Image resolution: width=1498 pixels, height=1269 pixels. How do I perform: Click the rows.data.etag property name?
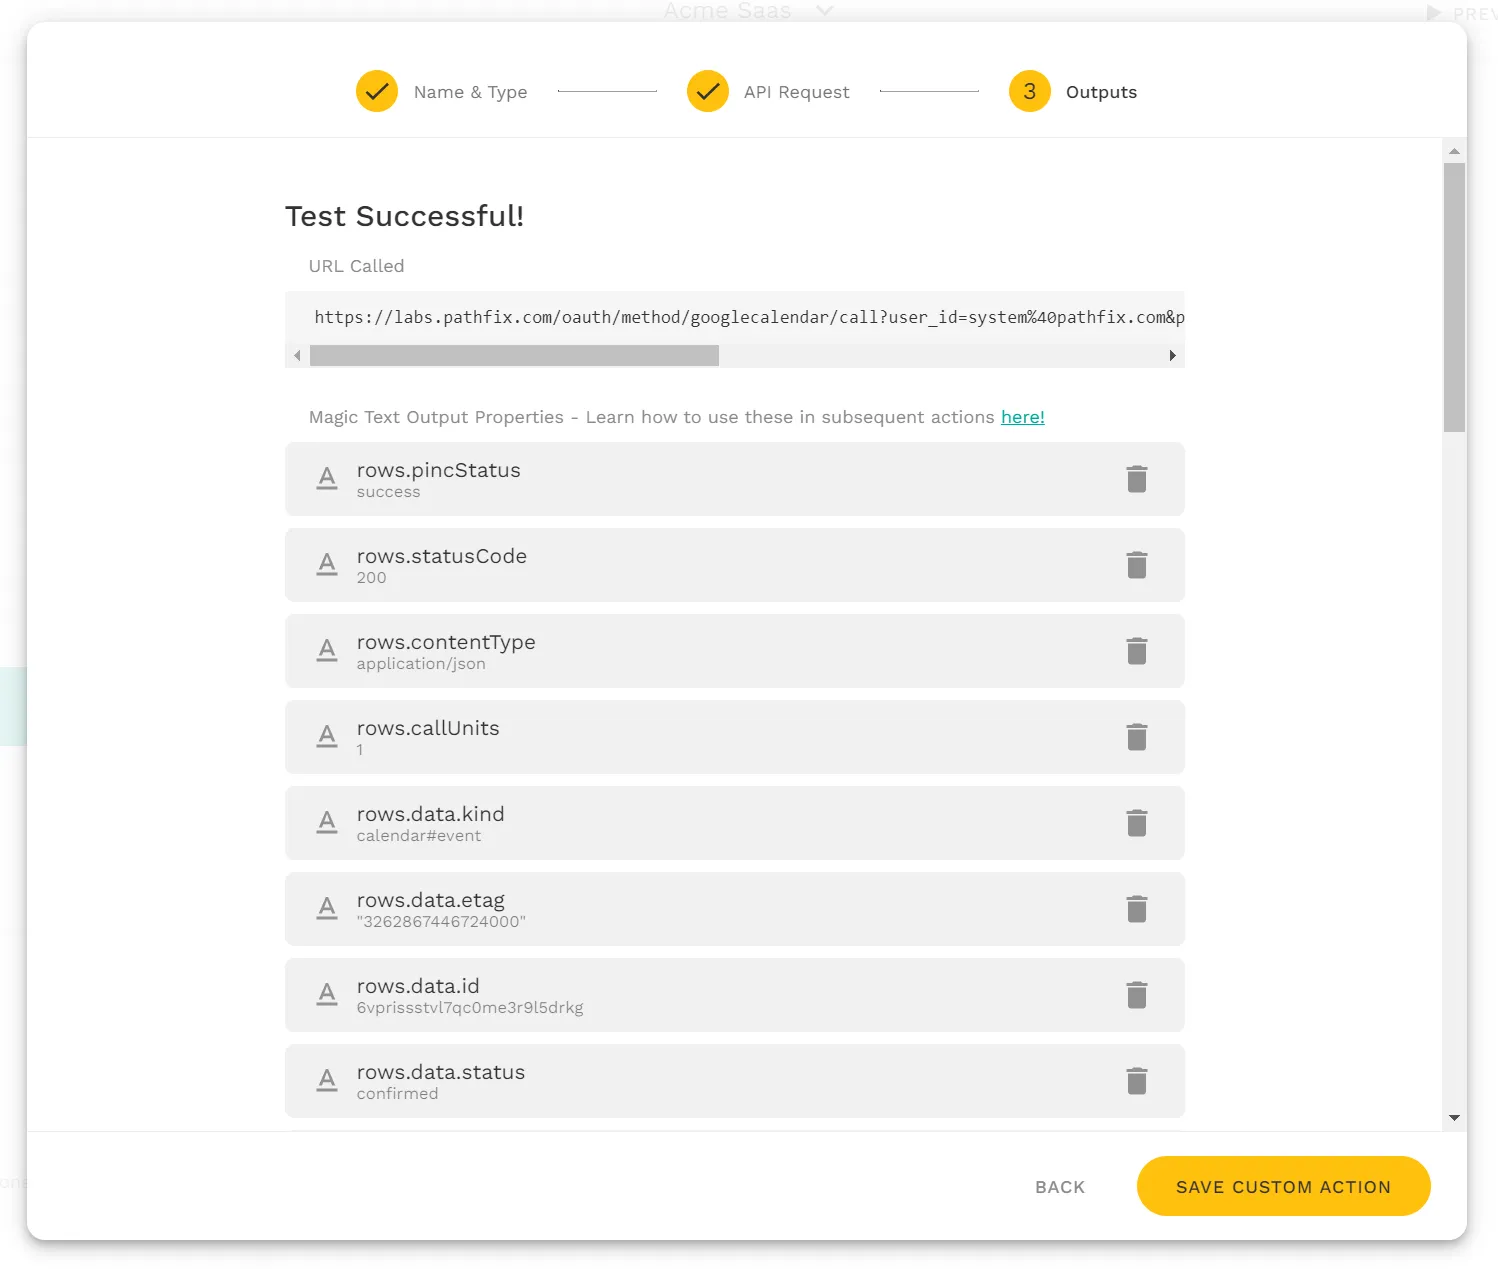(x=431, y=900)
